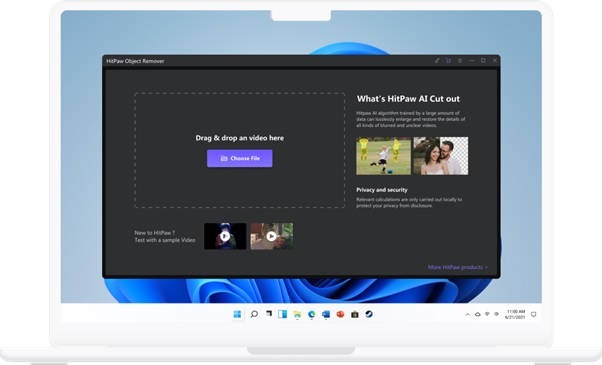Open the notification center icon

coord(533,314)
